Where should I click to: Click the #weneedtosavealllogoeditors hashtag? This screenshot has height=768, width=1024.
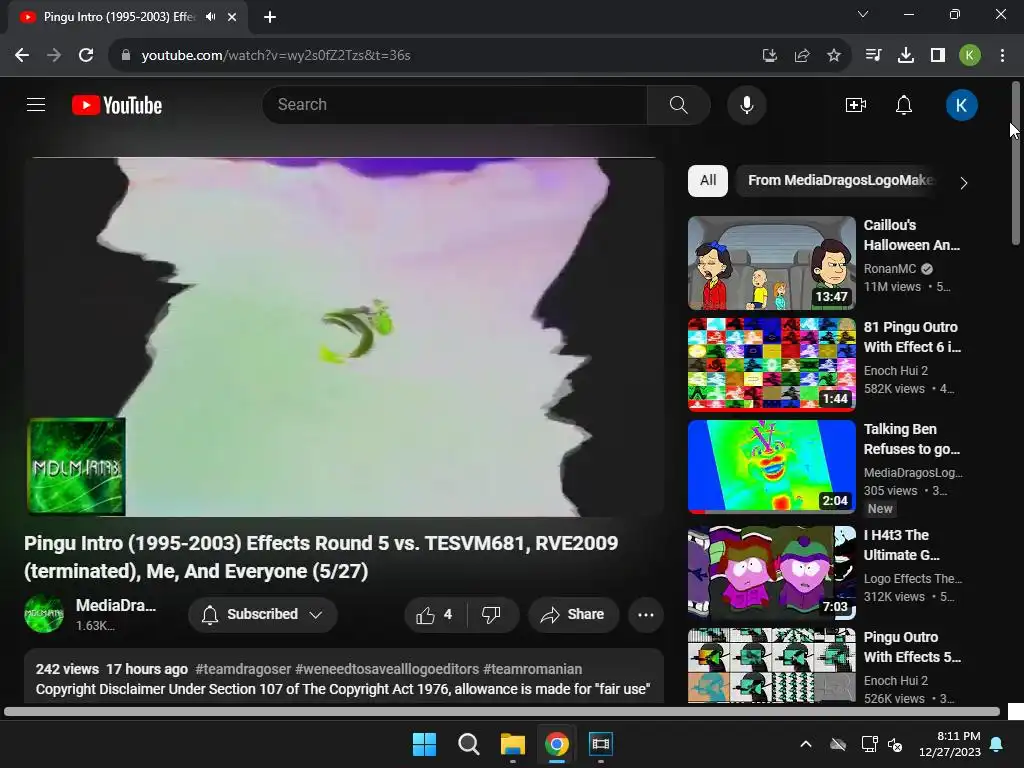point(387,669)
